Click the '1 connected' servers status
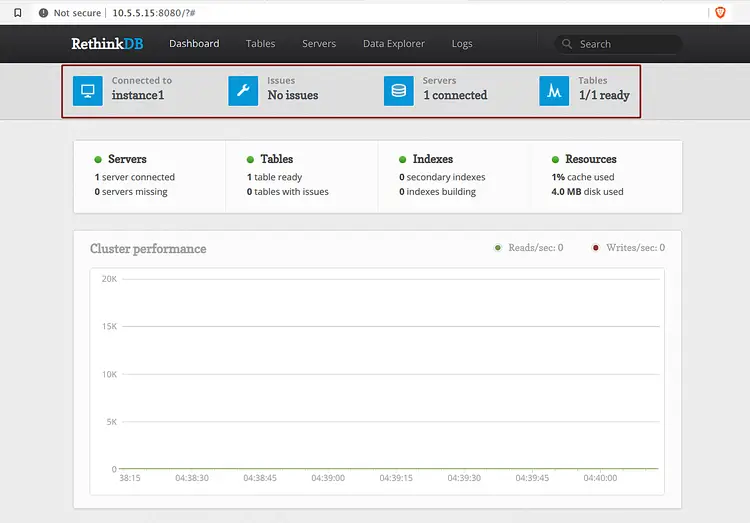 (455, 95)
